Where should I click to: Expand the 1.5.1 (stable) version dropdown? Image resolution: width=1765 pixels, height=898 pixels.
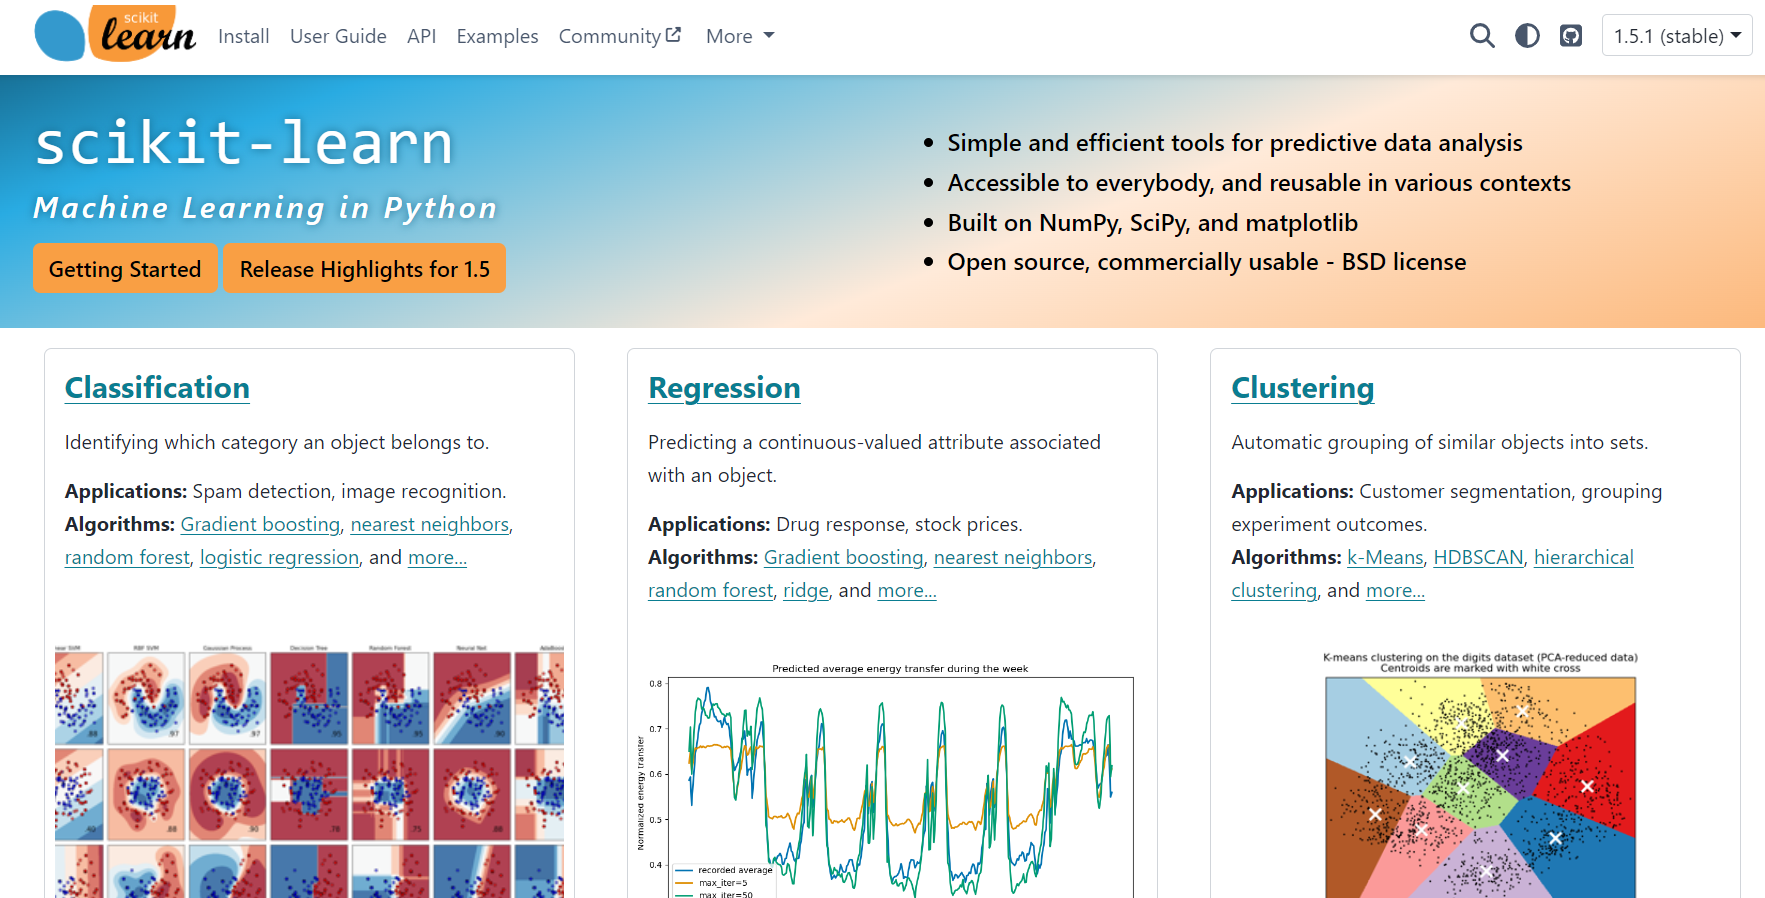point(1677,36)
